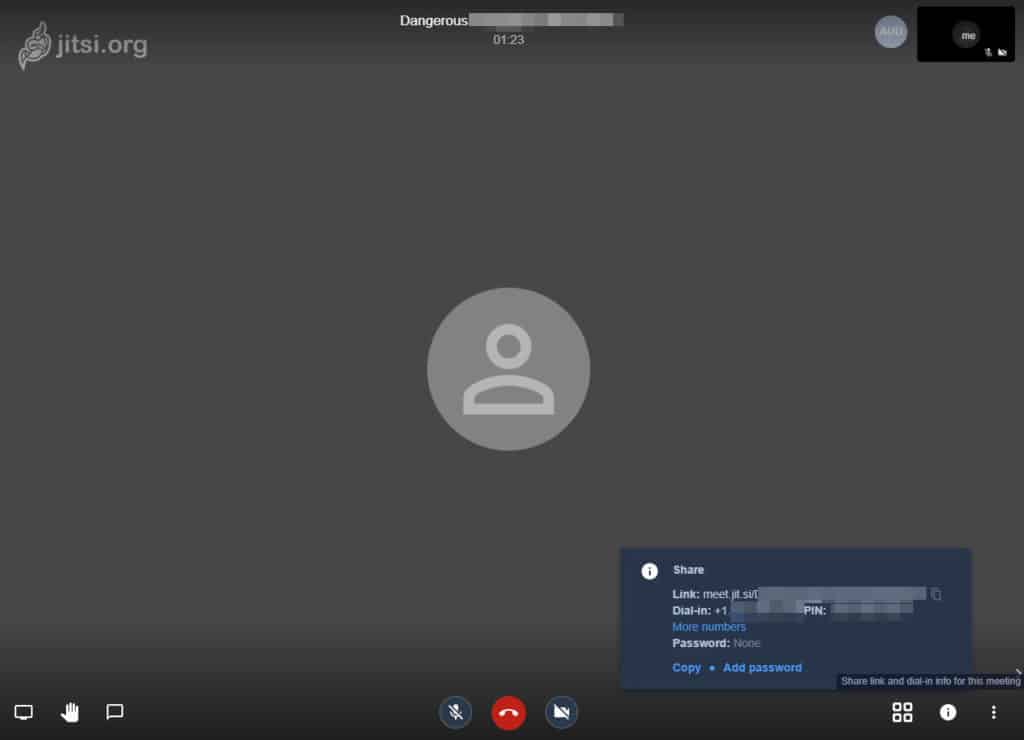This screenshot has height=740, width=1024.
Task: Click the large participant avatar
Action: 508,369
